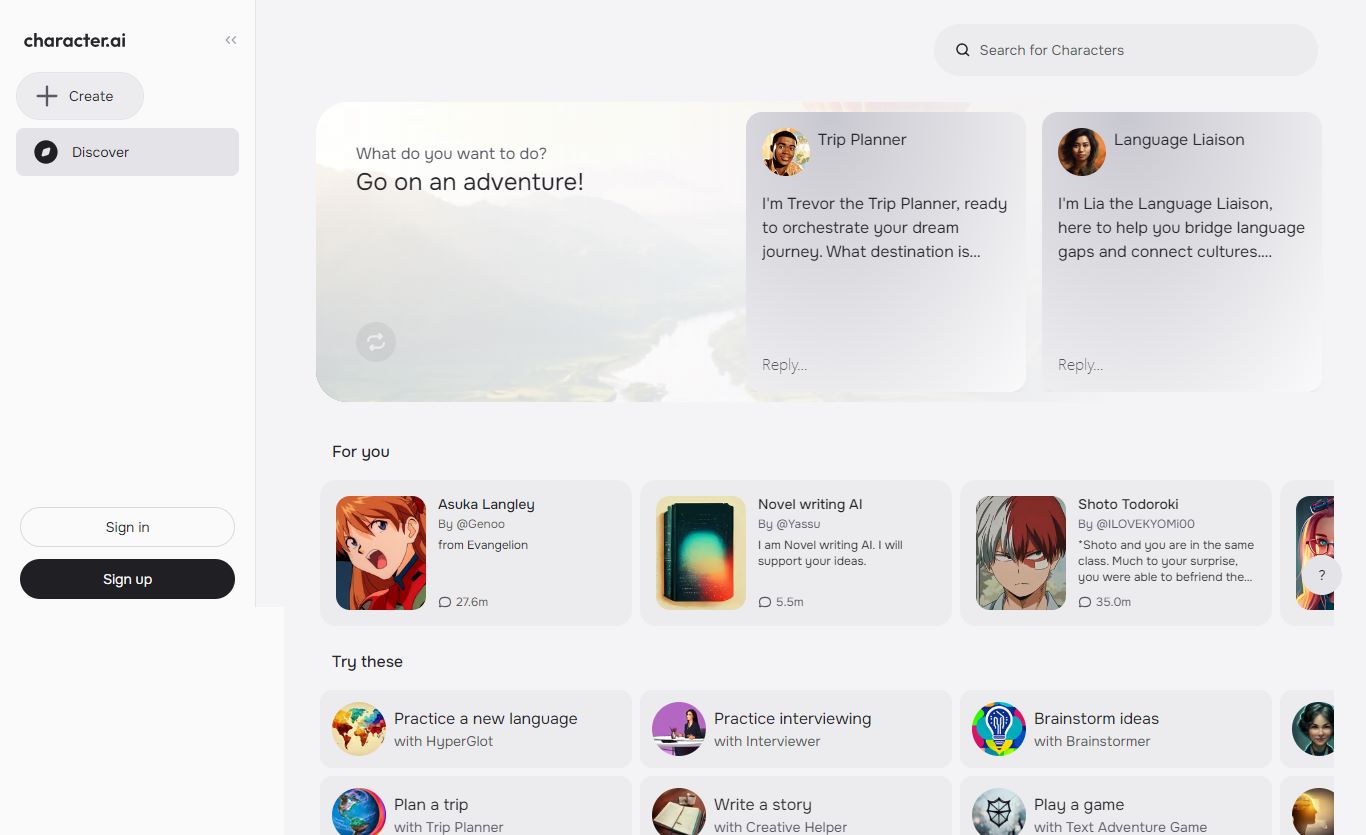Click the character.ai logo

(75, 41)
